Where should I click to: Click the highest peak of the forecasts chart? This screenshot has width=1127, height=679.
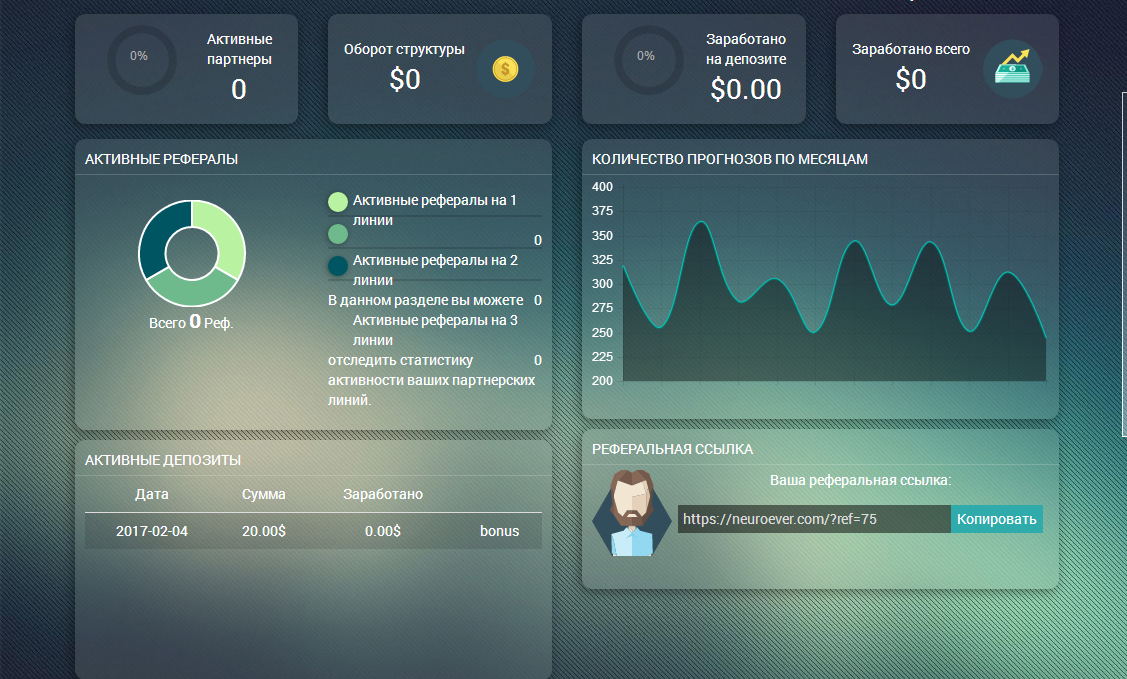(701, 223)
